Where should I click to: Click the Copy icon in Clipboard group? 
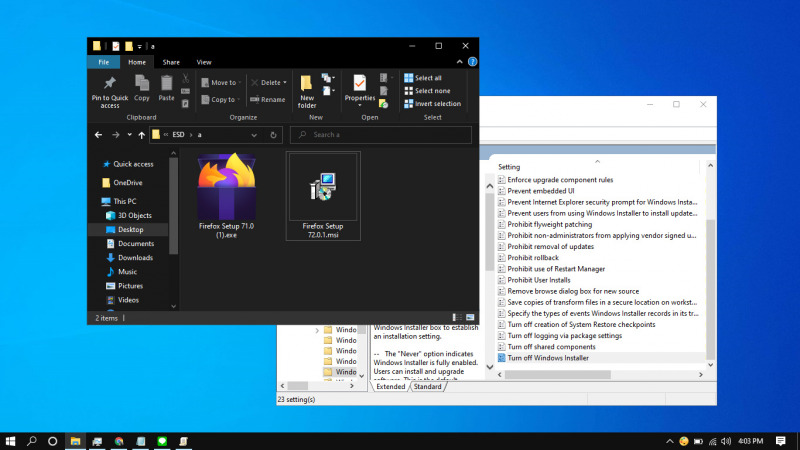click(x=142, y=83)
